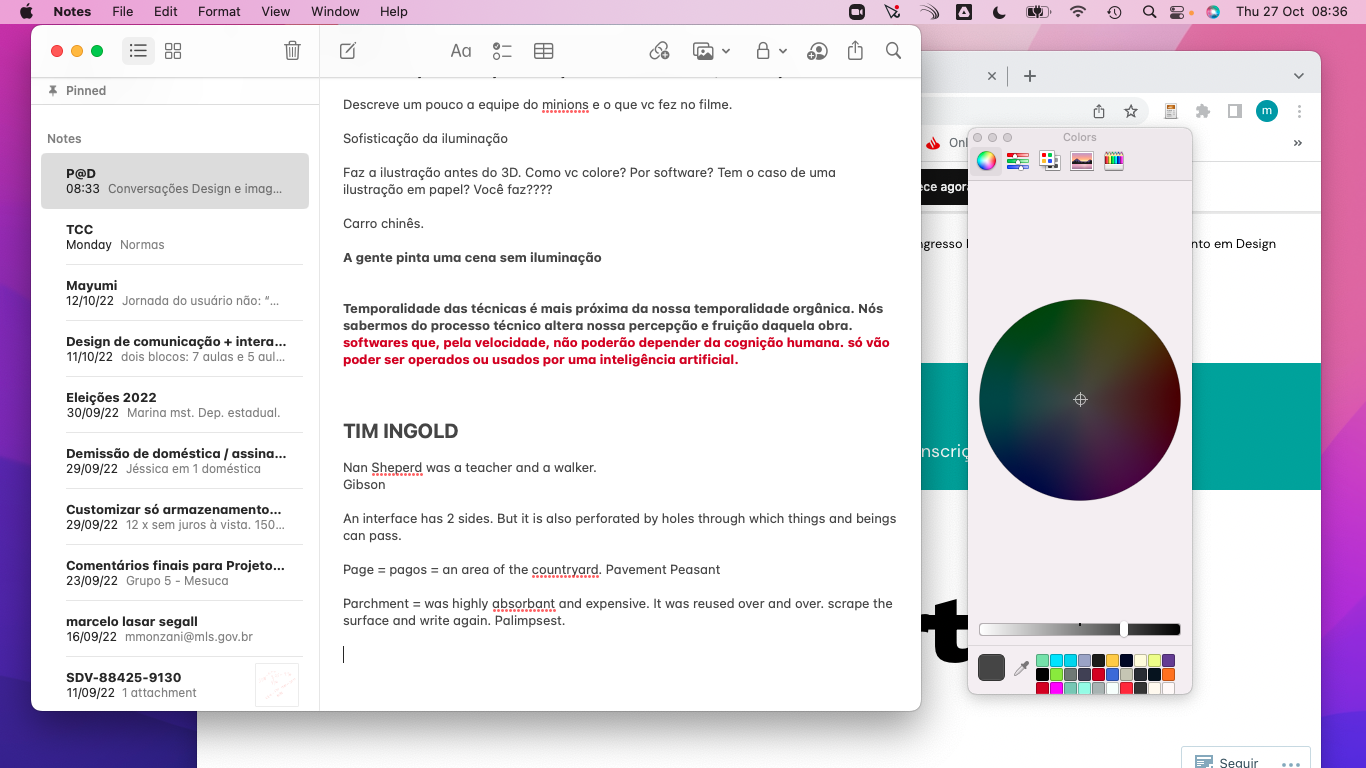This screenshot has width=1366, height=768.
Task: Close the Chrome tab
Action: (992, 76)
